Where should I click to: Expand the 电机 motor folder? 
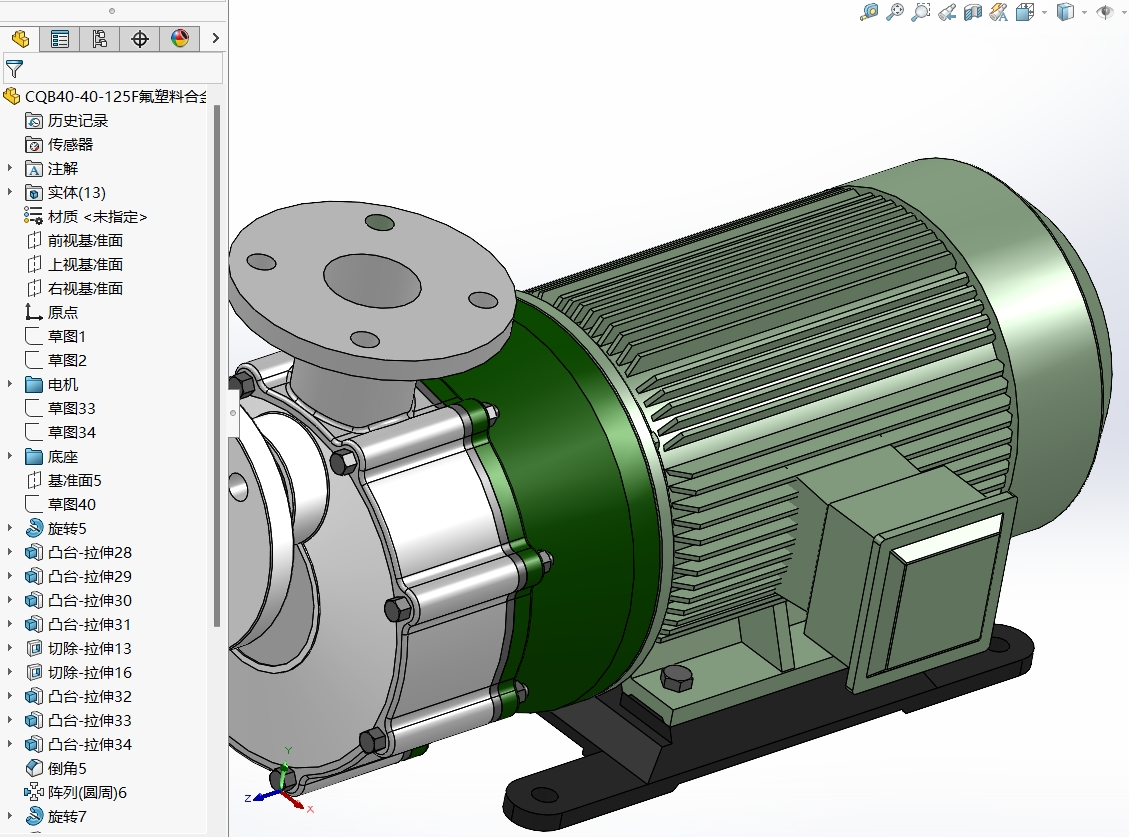click(x=9, y=385)
